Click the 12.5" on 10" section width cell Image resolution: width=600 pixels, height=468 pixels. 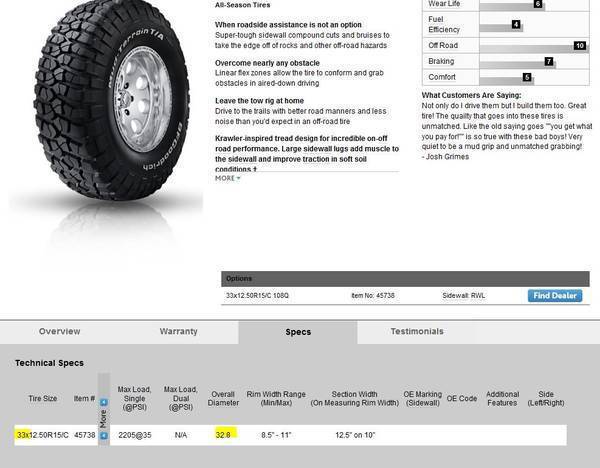click(x=355, y=435)
